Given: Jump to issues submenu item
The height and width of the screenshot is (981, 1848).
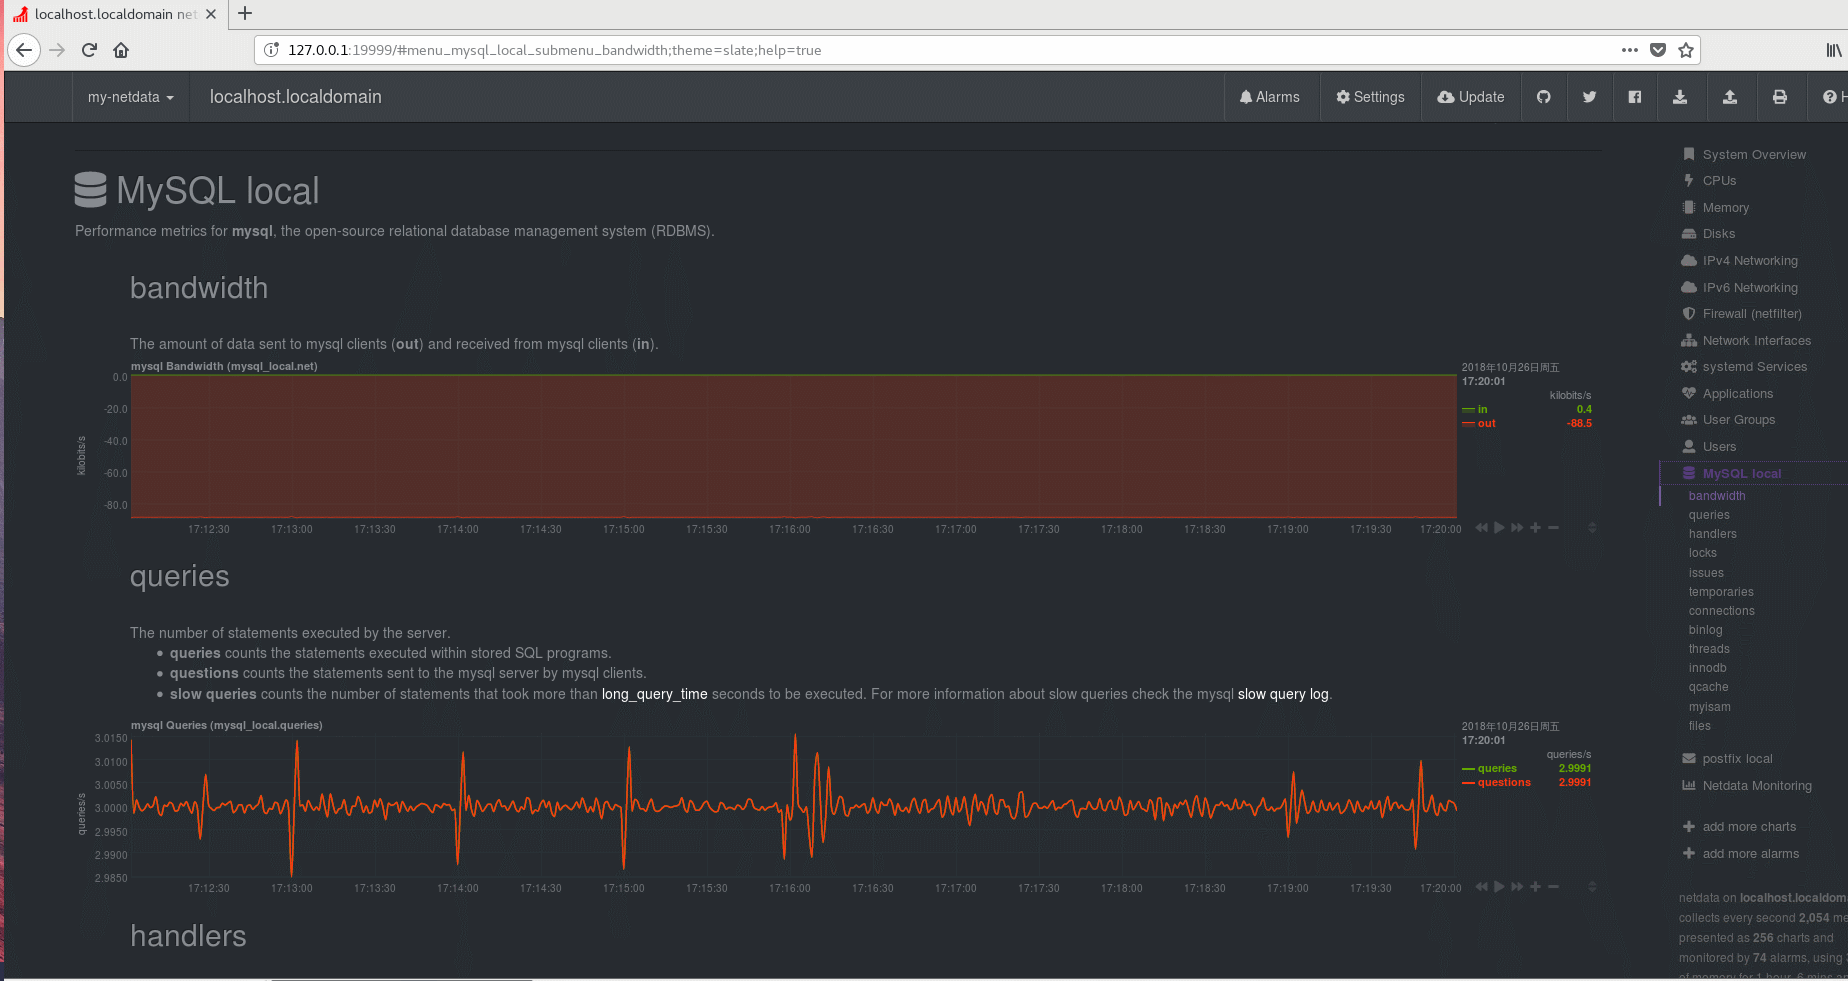Looking at the screenshot, I should point(1706,573).
